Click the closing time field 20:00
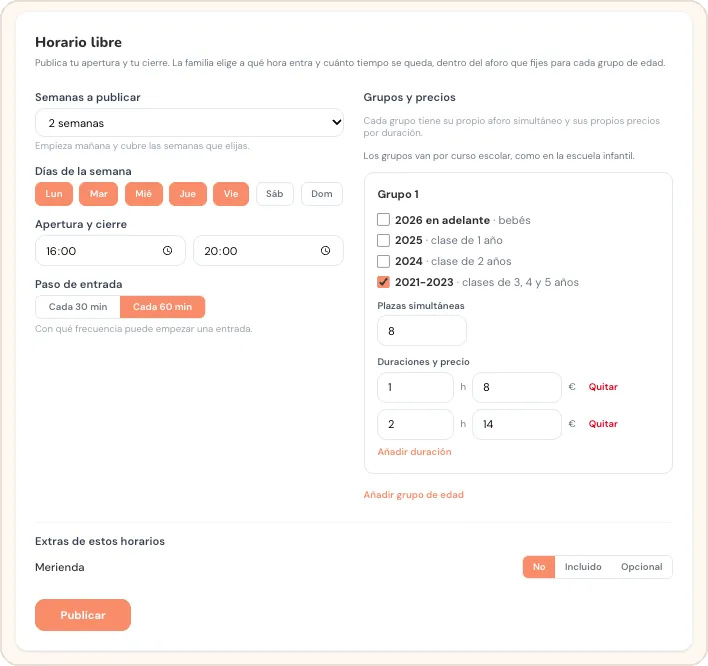708x666 pixels. 268,251
